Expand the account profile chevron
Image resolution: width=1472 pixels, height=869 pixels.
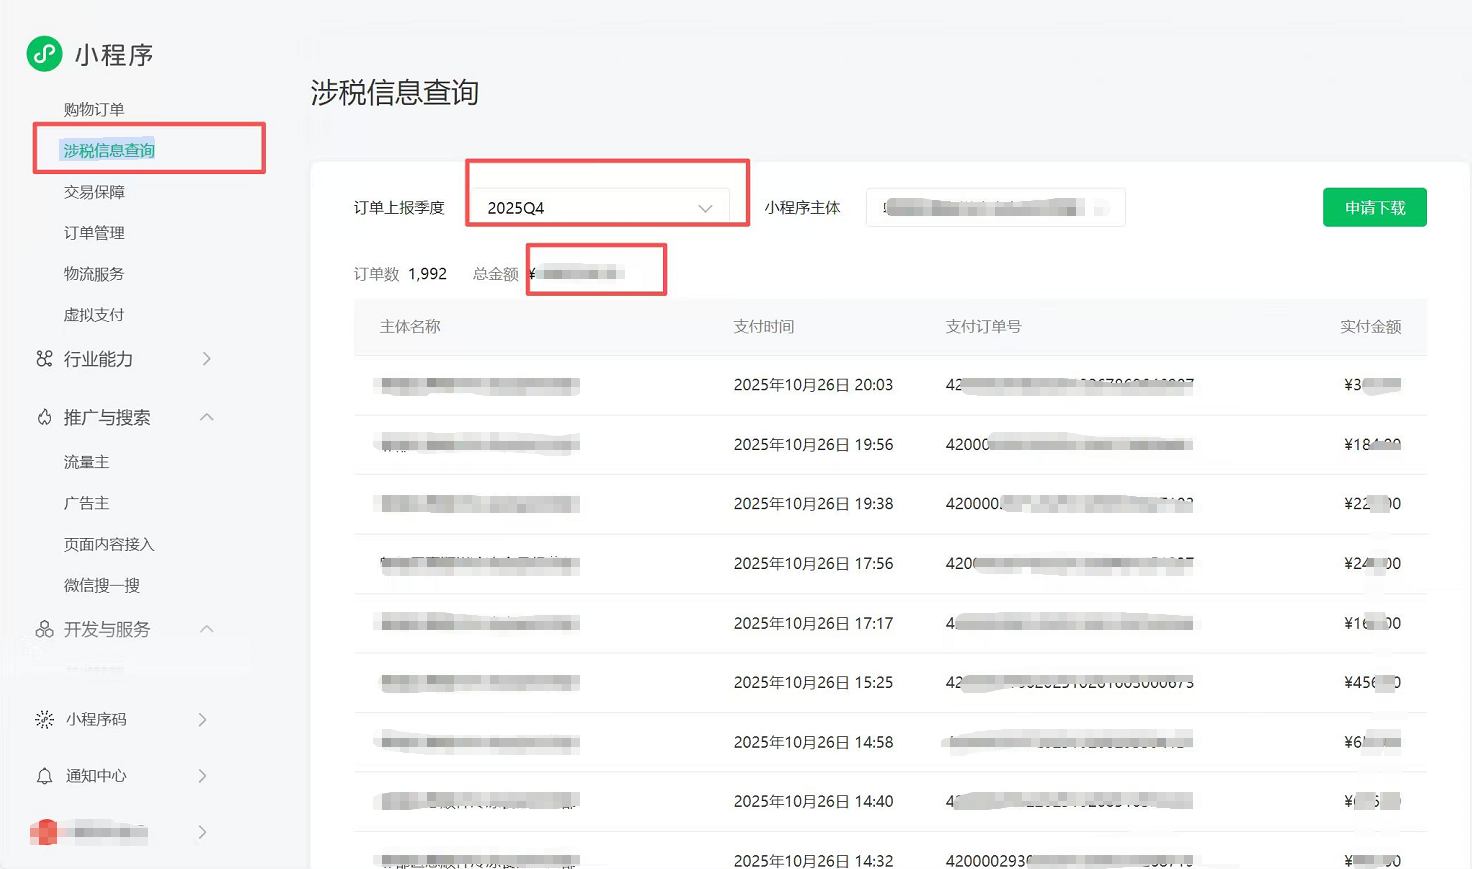[x=202, y=832]
